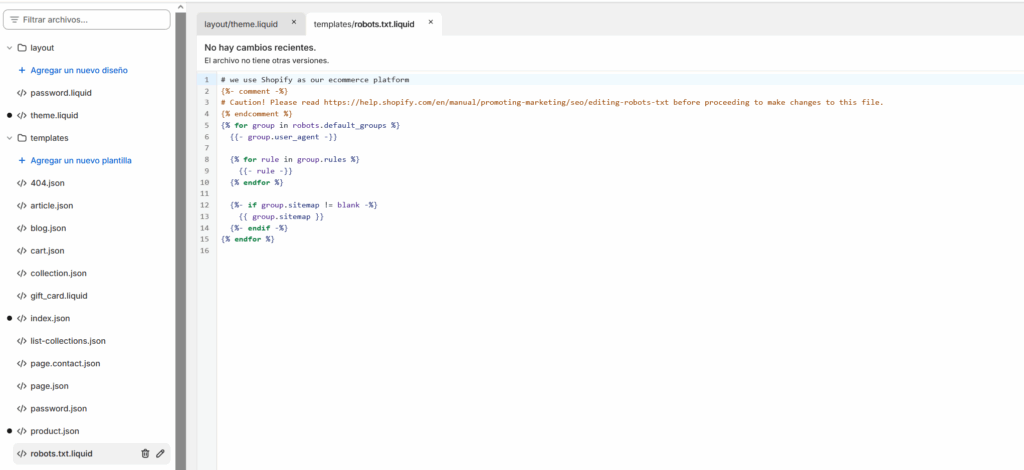
Task: Click the code icon beside 404.json
Action: (x=22, y=183)
